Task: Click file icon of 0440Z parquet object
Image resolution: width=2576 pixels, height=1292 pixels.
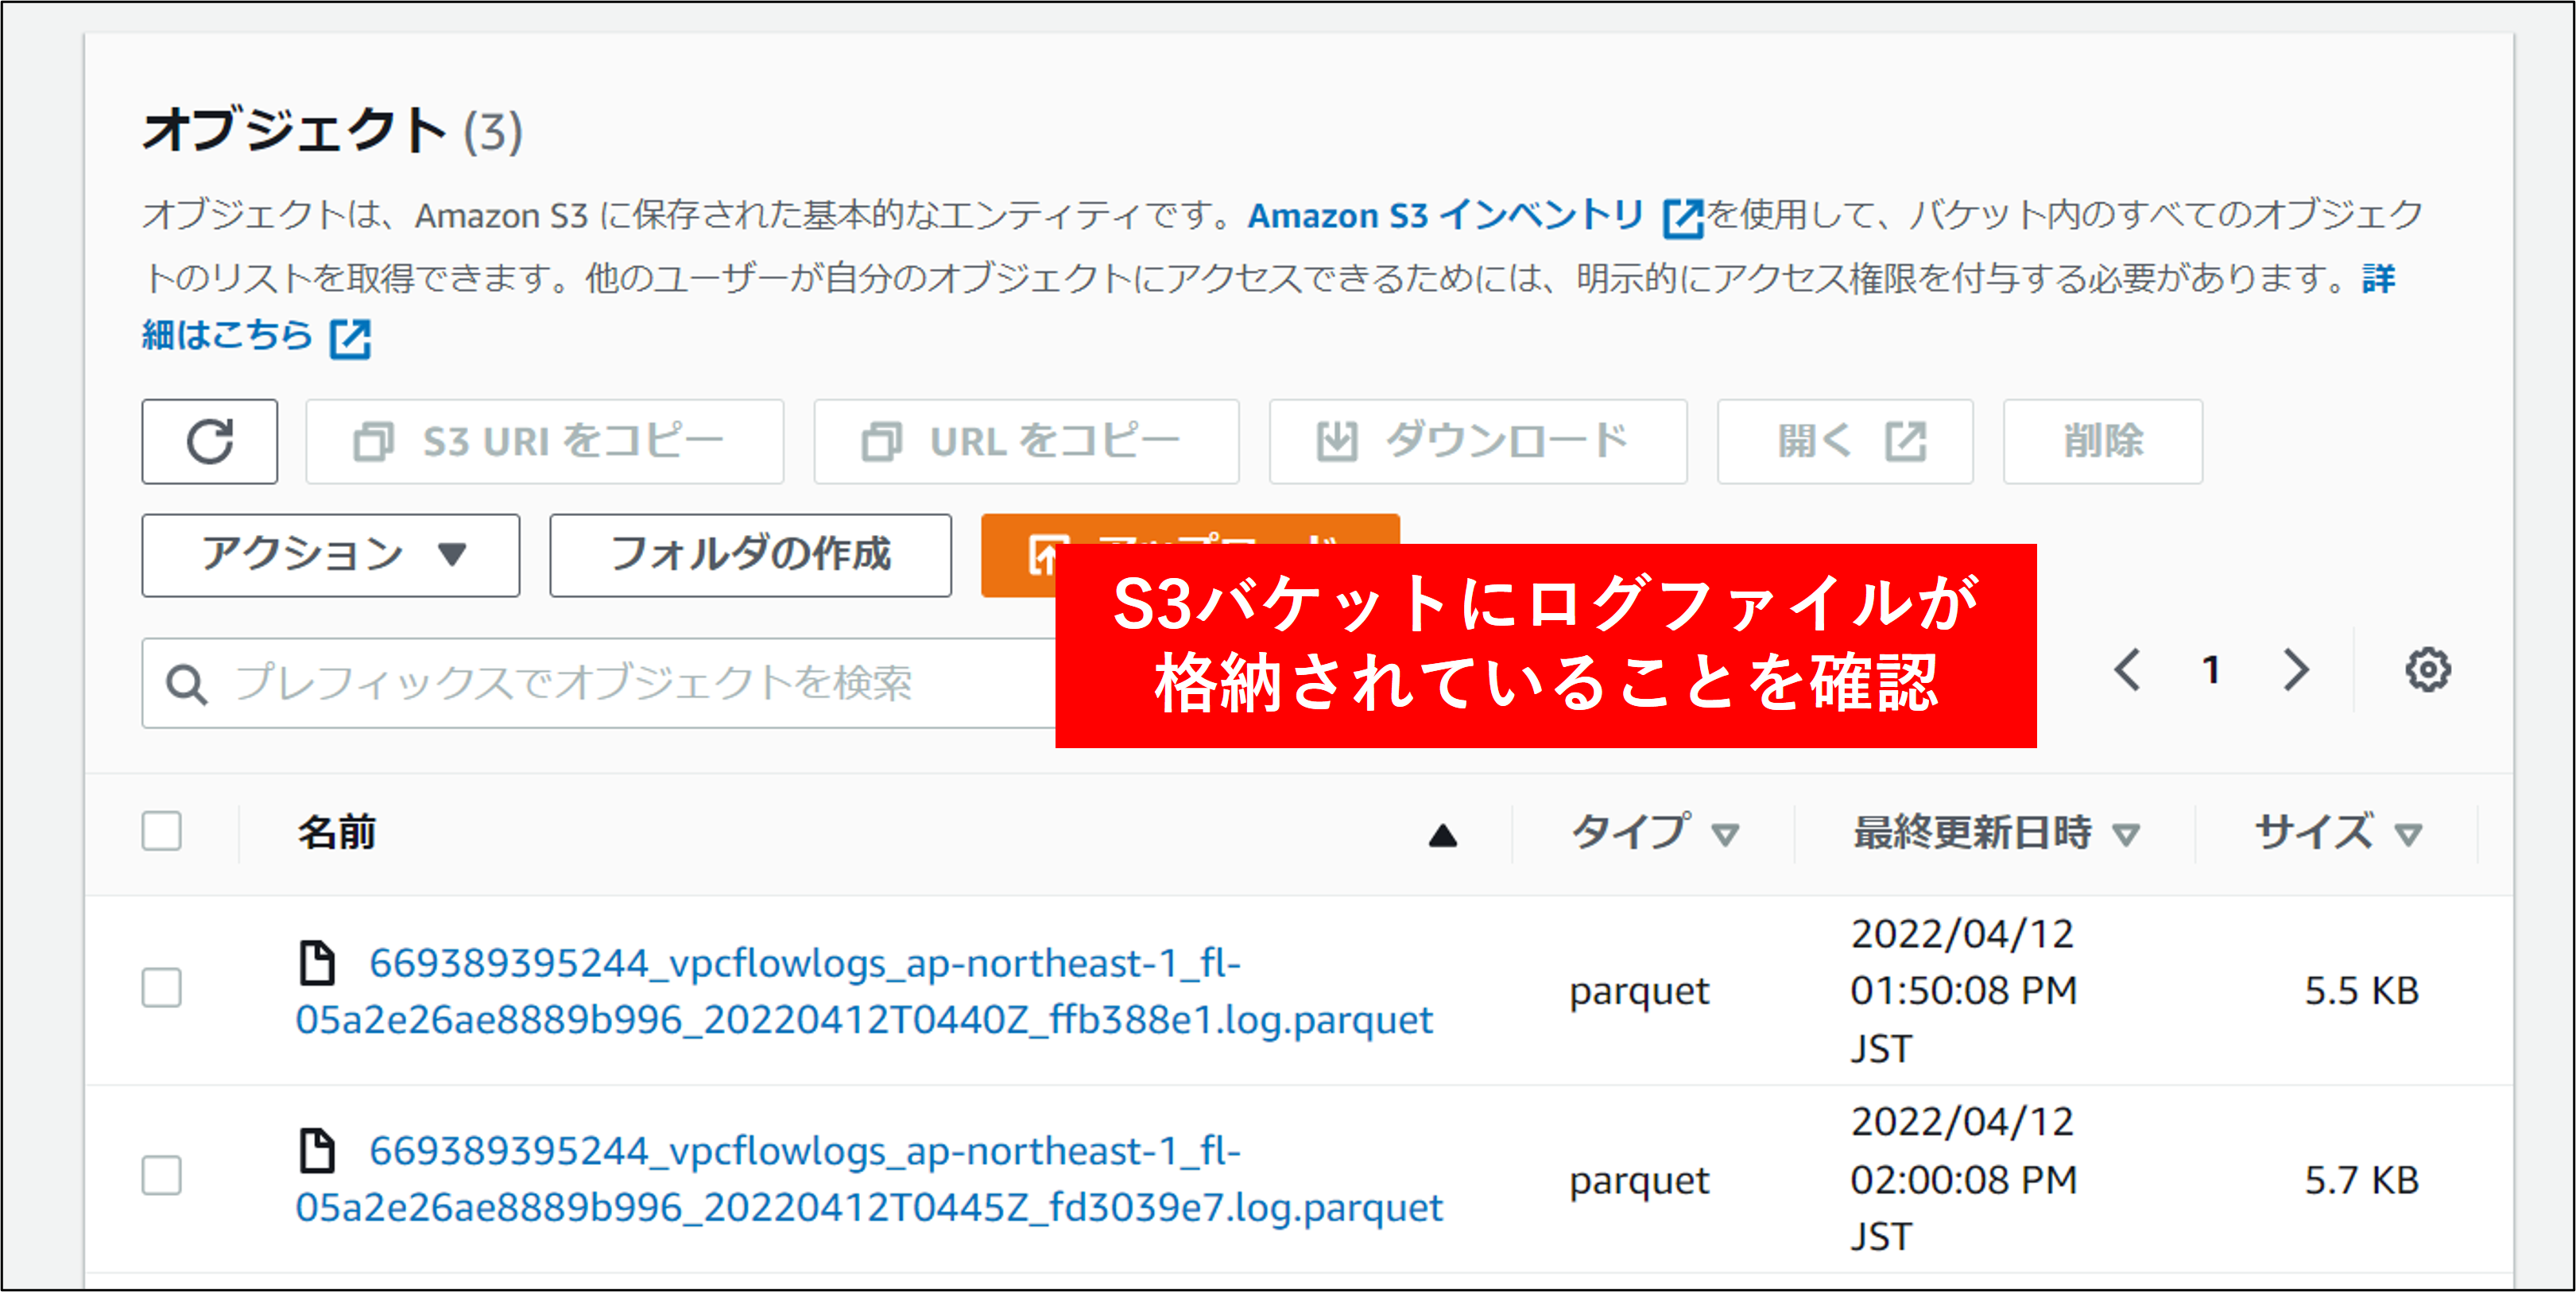Action: (317, 962)
